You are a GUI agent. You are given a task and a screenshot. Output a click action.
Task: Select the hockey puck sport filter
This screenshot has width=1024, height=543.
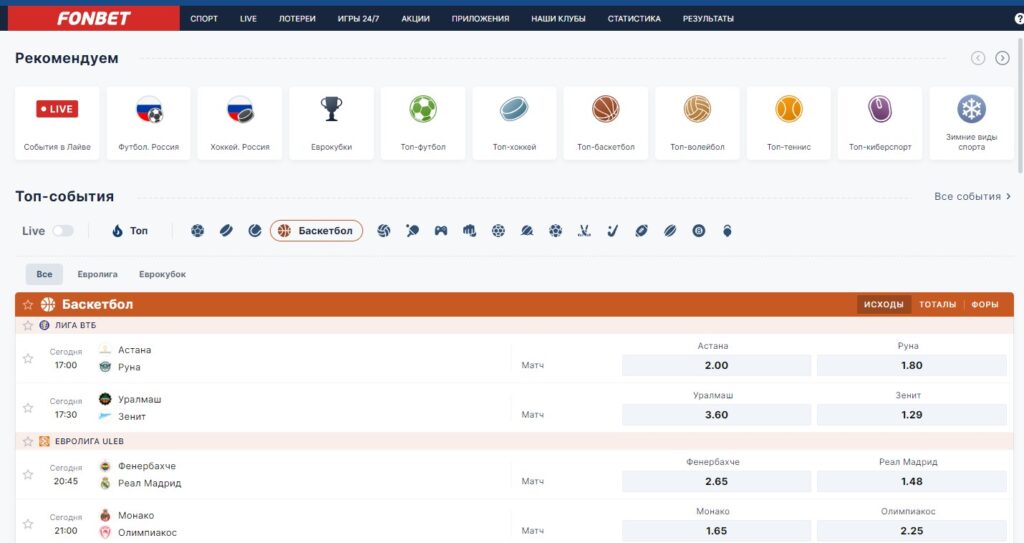[x=226, y=231]
